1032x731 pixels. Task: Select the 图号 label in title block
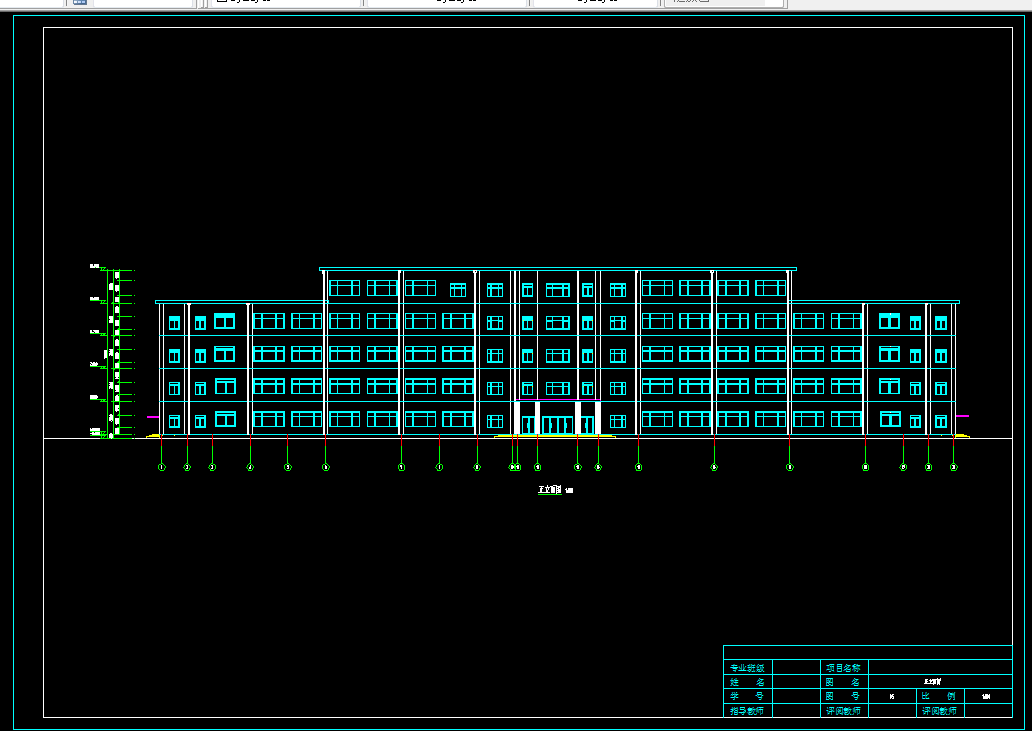(843, 696)
